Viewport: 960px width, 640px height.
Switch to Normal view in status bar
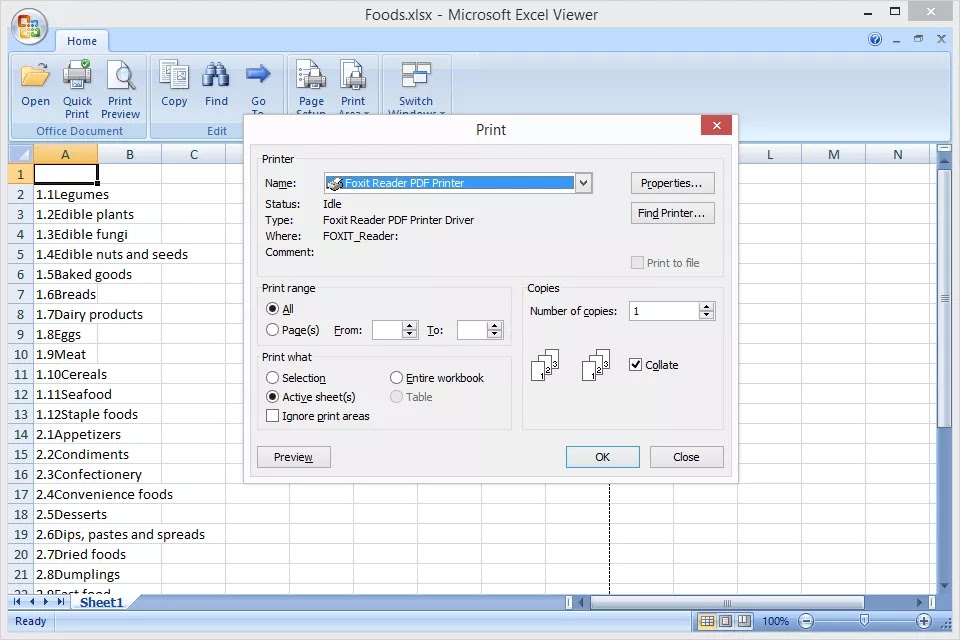(x=707, y=621)
